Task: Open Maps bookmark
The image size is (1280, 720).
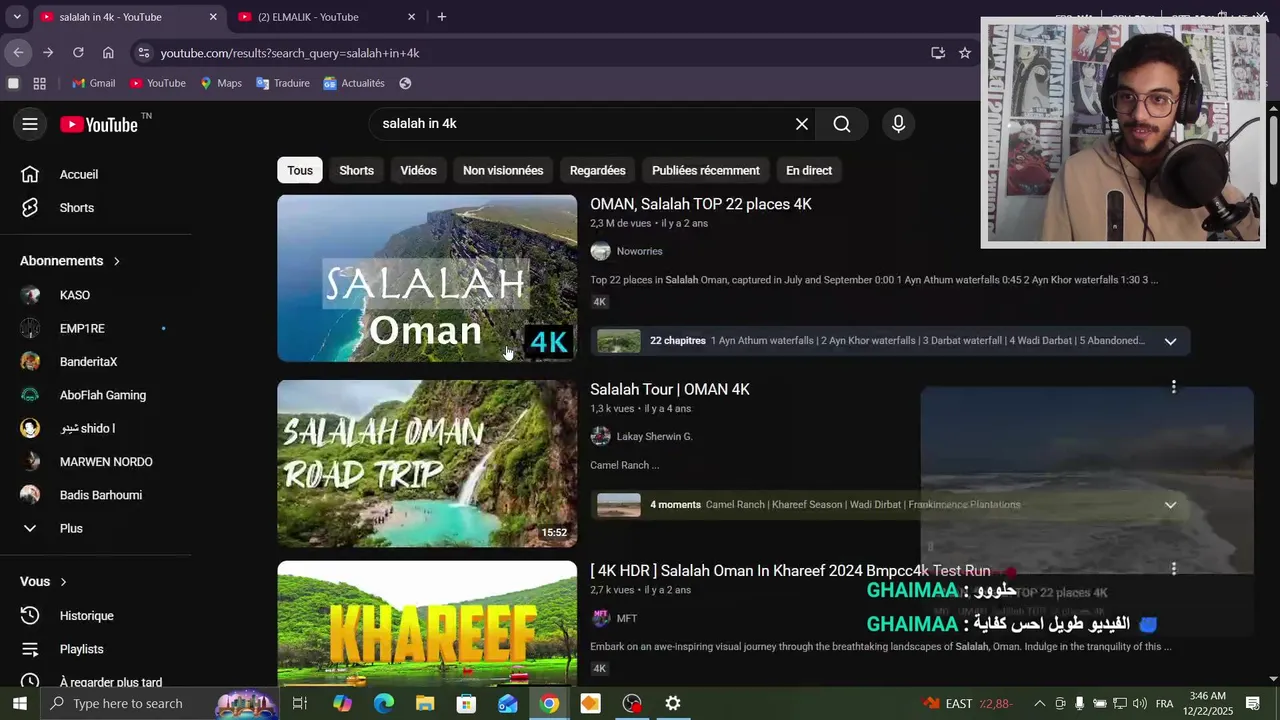Action: [220, 83]
